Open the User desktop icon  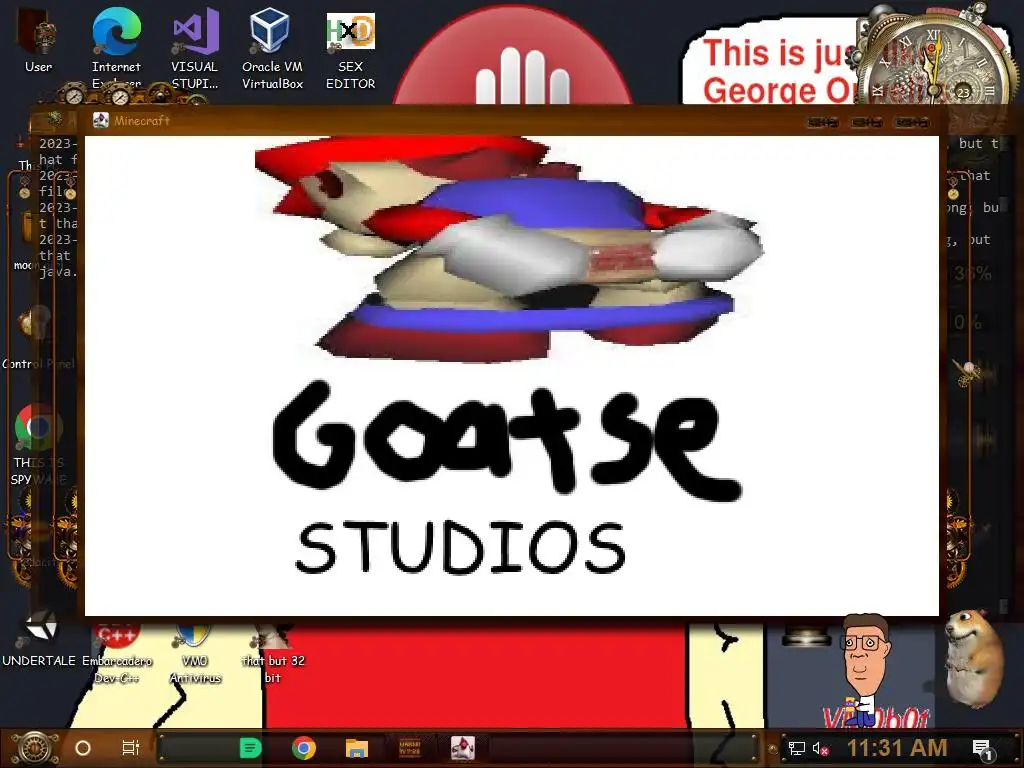(x=38, y=39)
